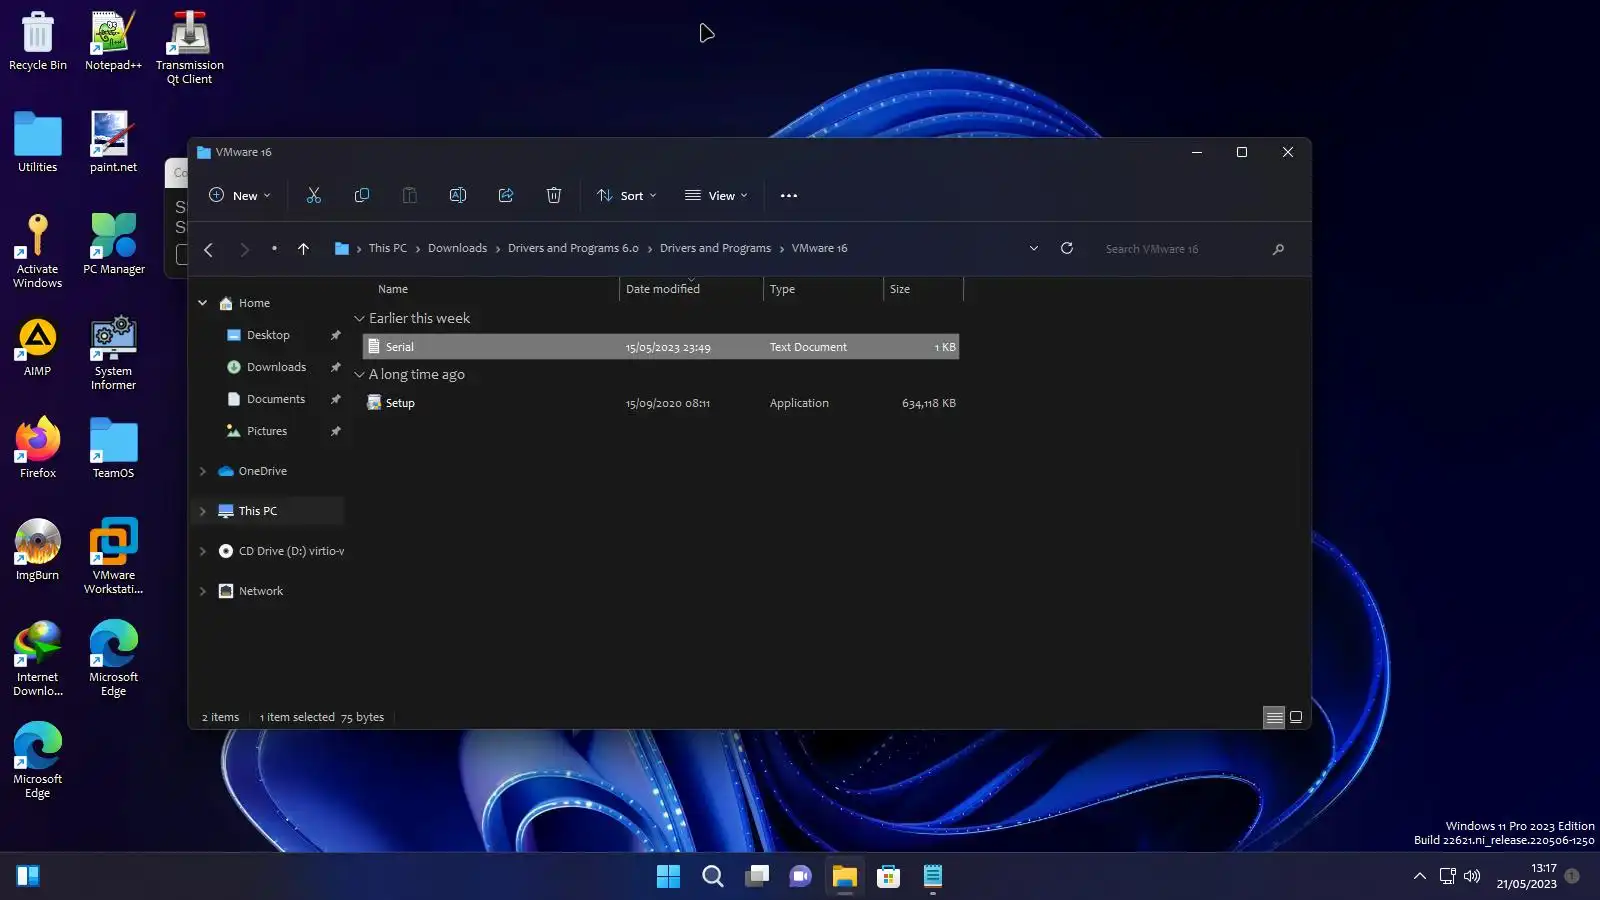Screen dimensions: 1600x900
Task: Open Desktop in the navigation pane
Action: tap(268, 335)
